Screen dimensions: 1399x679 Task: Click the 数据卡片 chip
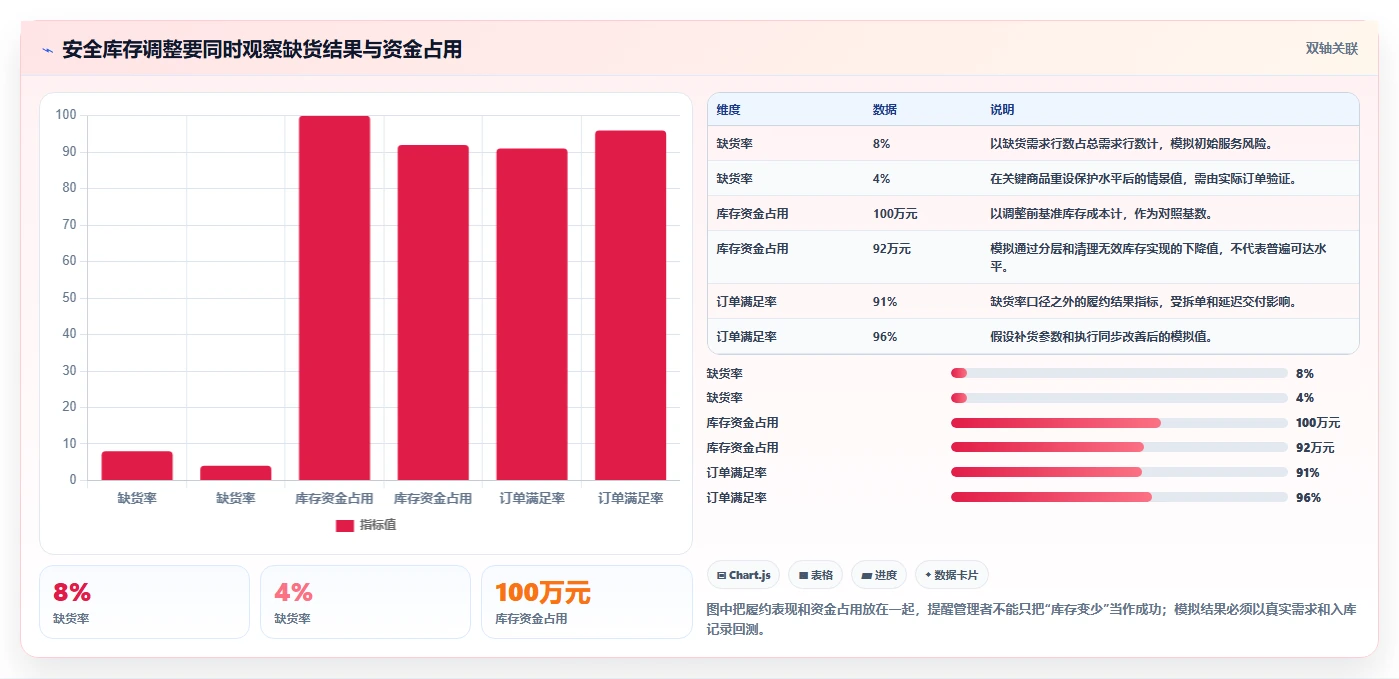tap(952, 575)
